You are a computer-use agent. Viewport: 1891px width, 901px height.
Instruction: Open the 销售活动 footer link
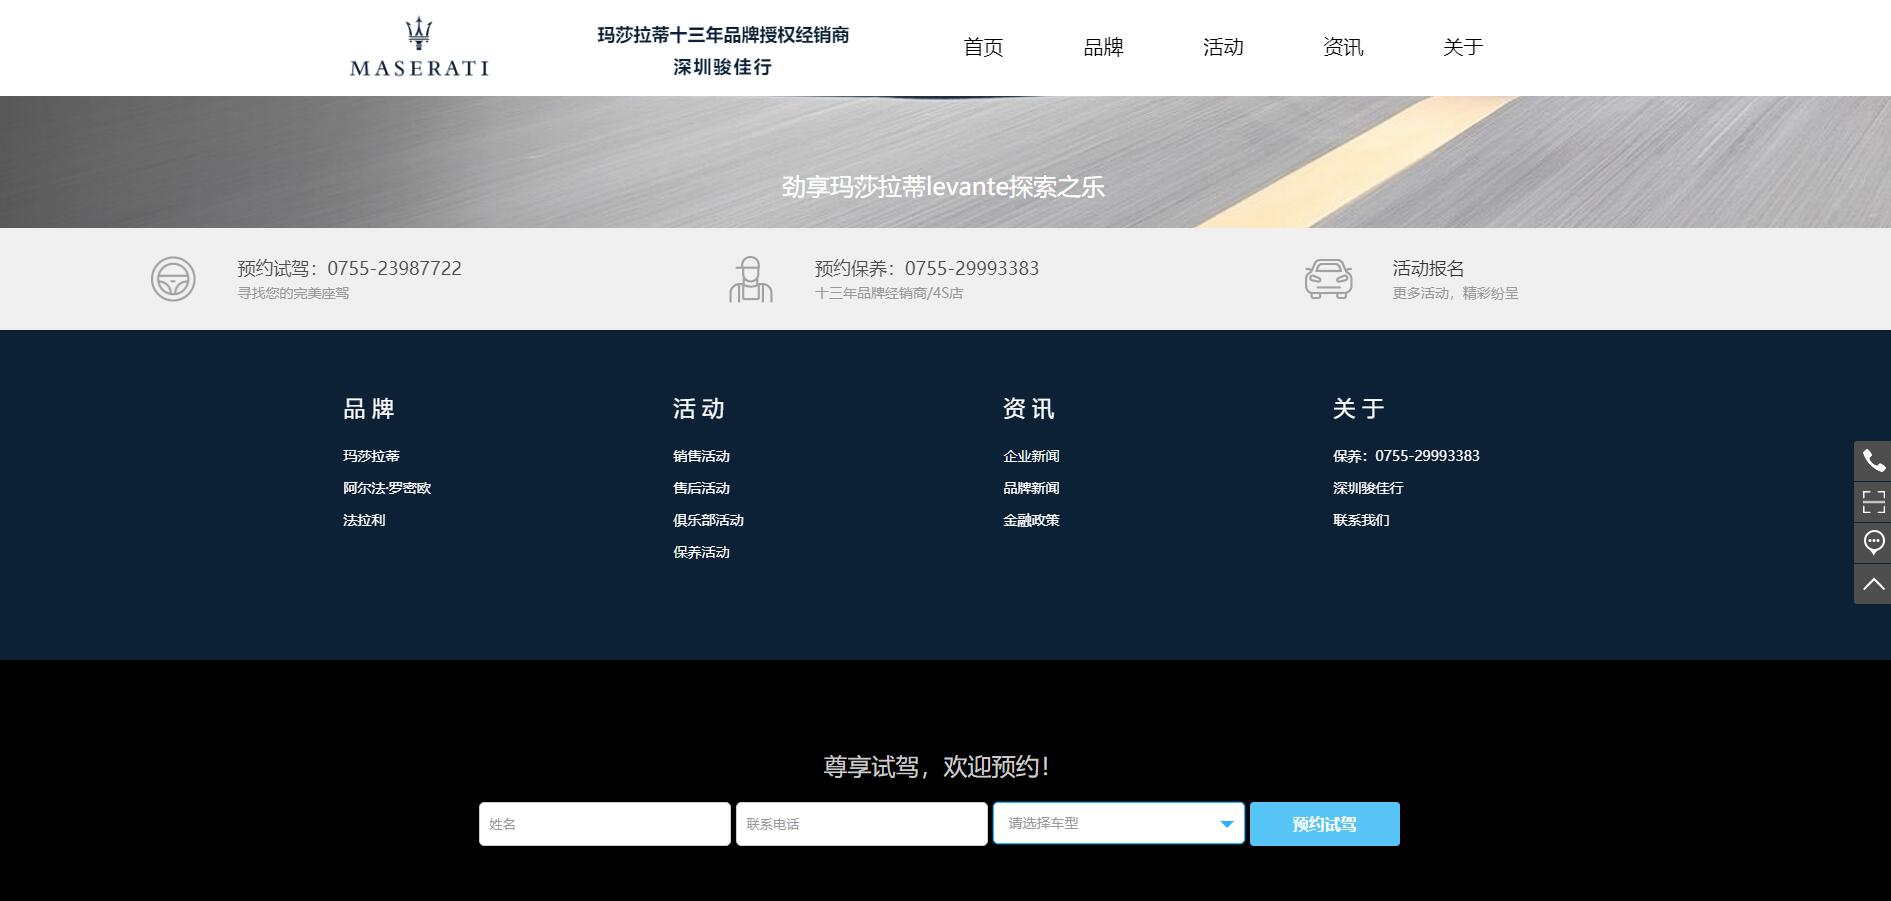pos(701,456)
